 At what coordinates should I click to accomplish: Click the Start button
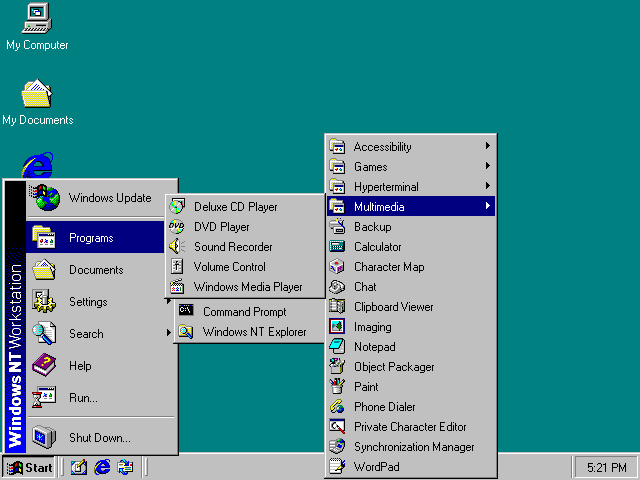pyautogui.click(x=29, y=467)
